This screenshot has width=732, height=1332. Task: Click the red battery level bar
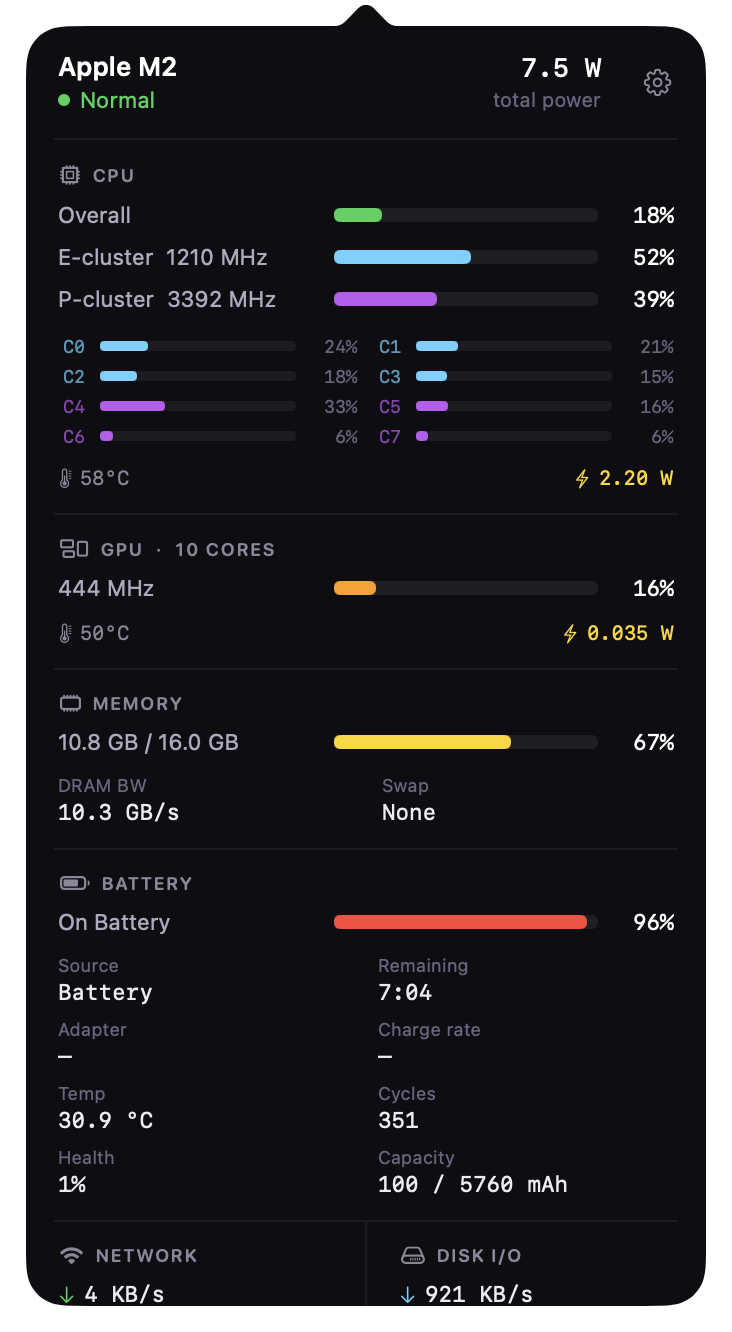(465, 922)
